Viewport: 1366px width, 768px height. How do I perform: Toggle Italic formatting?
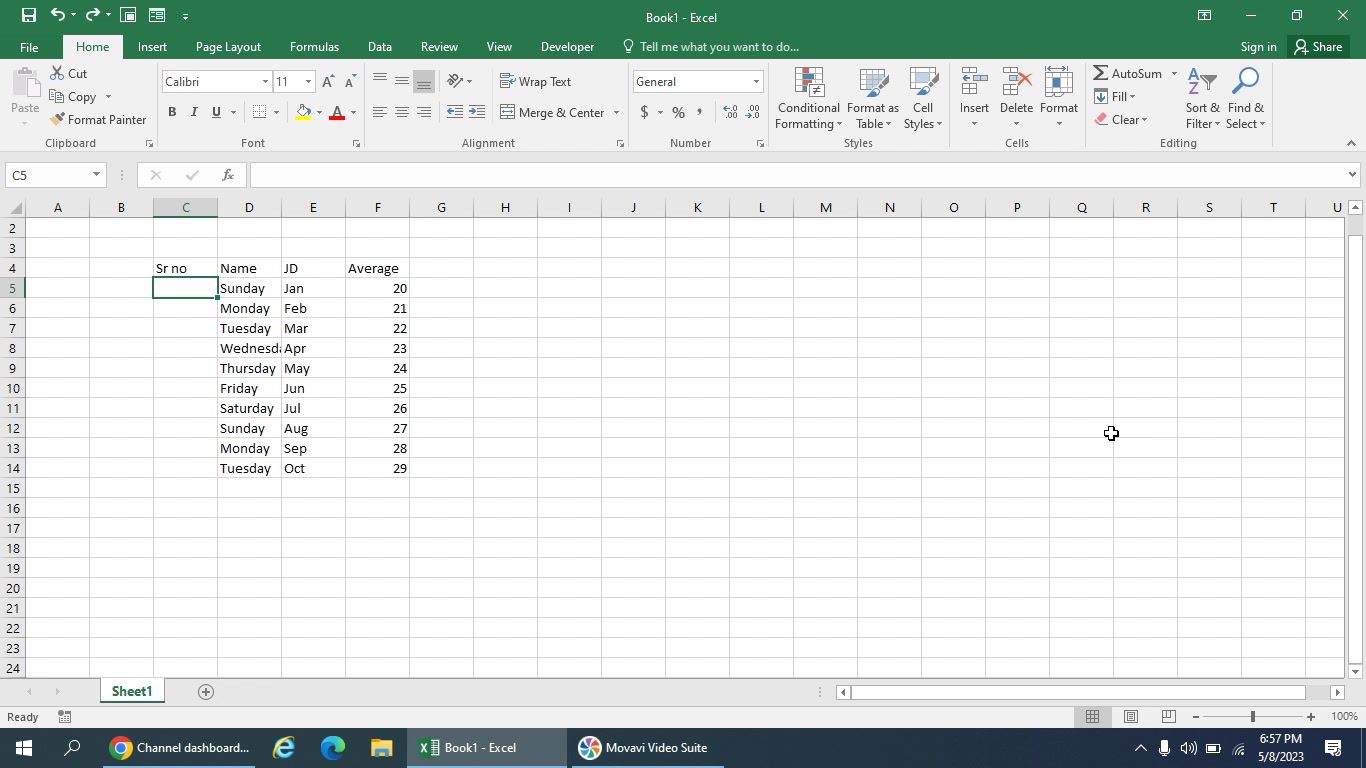[x=194, y=112]
